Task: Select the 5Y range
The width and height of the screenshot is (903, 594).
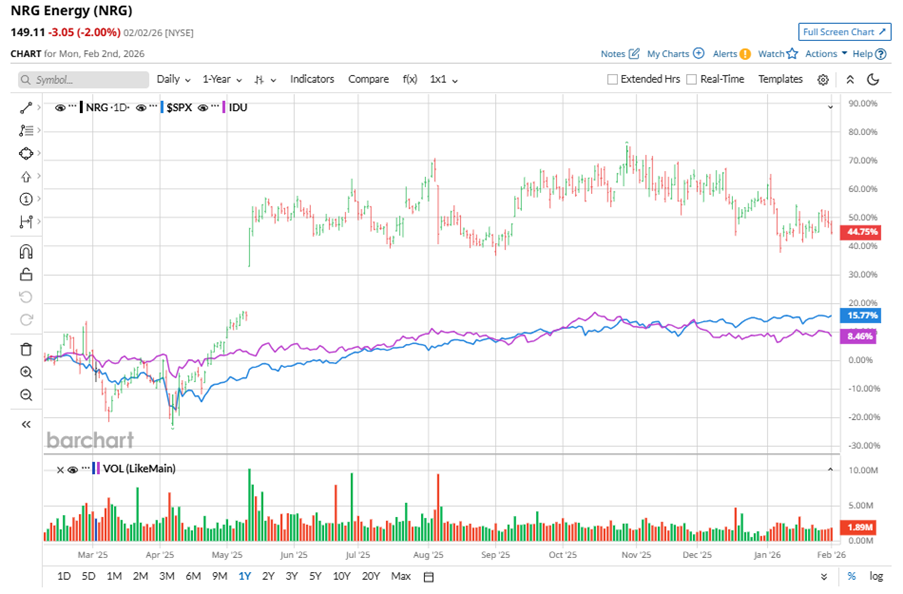Action: pos(315,576)
